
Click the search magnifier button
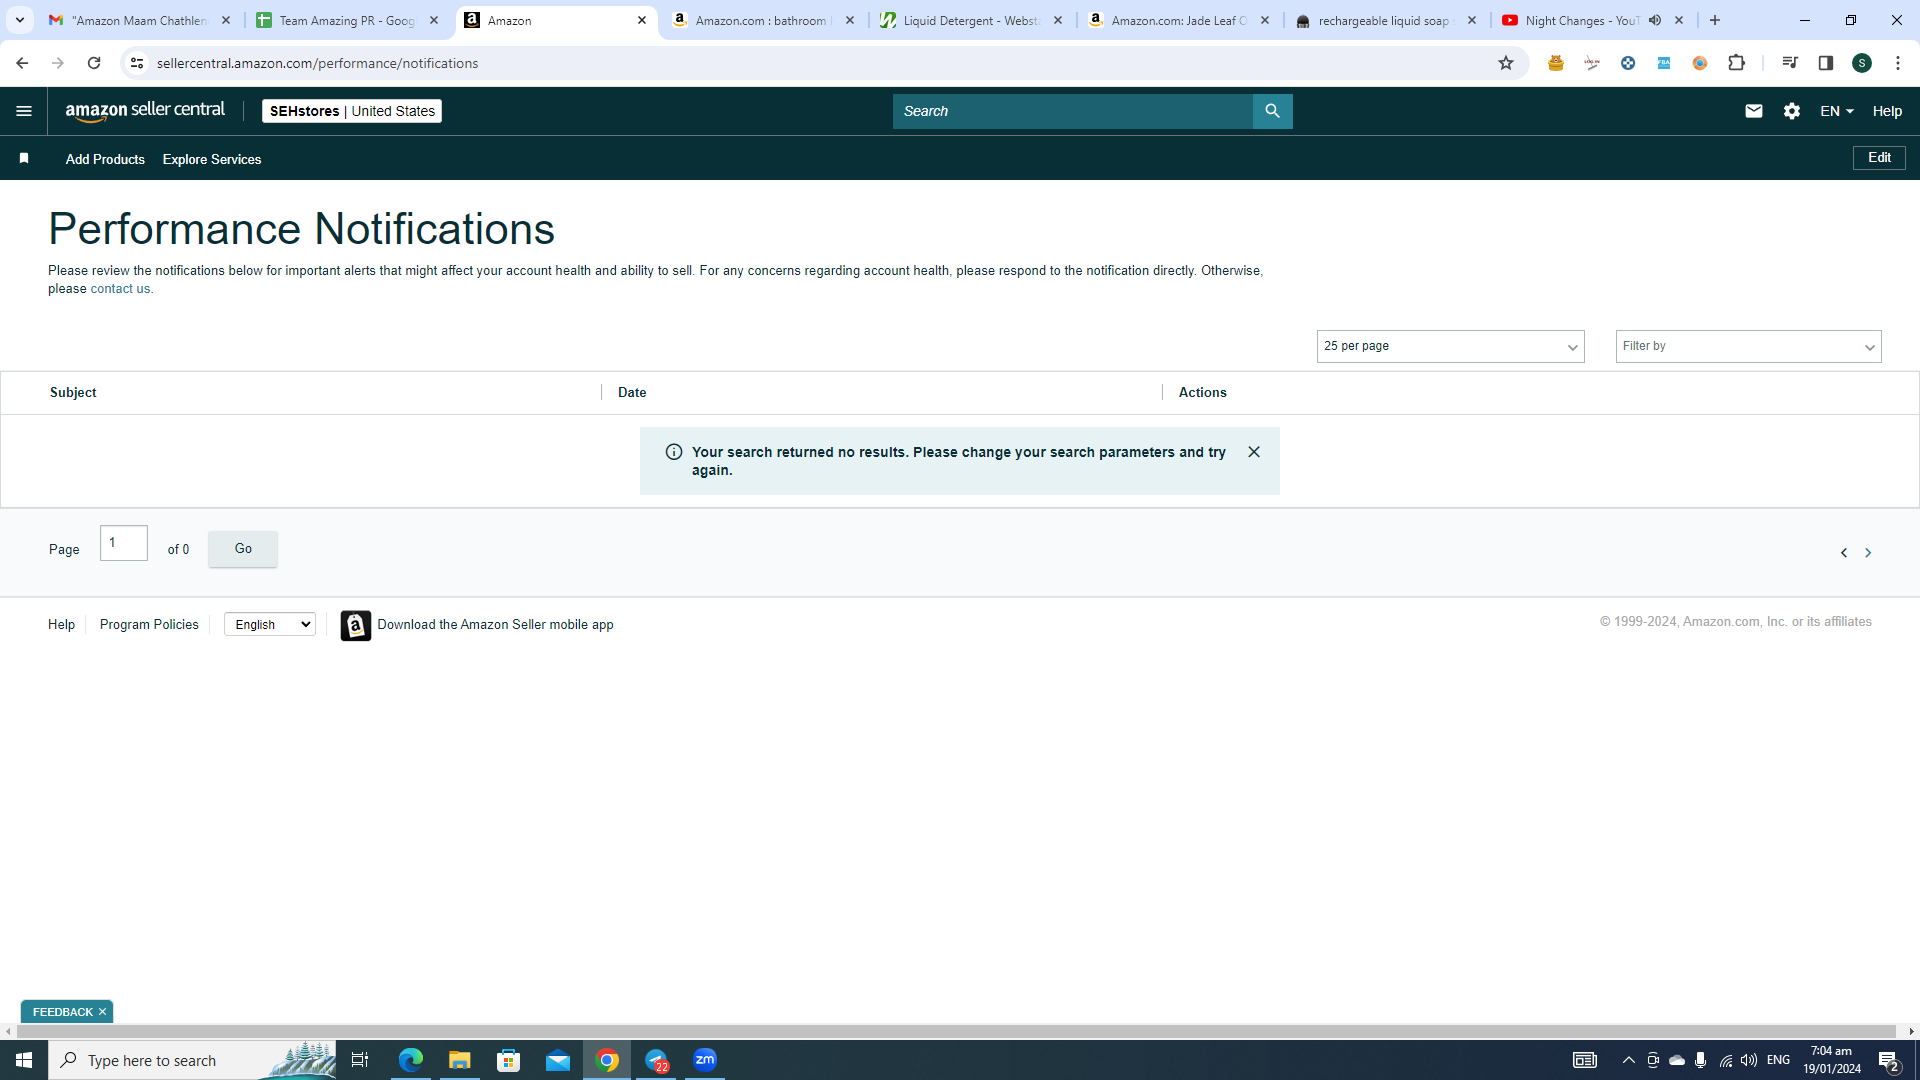tap(1272, 111)
